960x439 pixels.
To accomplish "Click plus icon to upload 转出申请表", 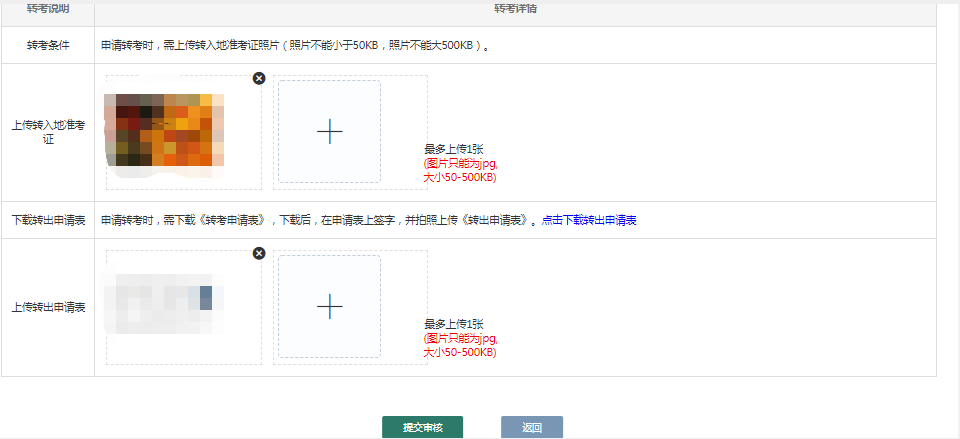I will [329, 307].
